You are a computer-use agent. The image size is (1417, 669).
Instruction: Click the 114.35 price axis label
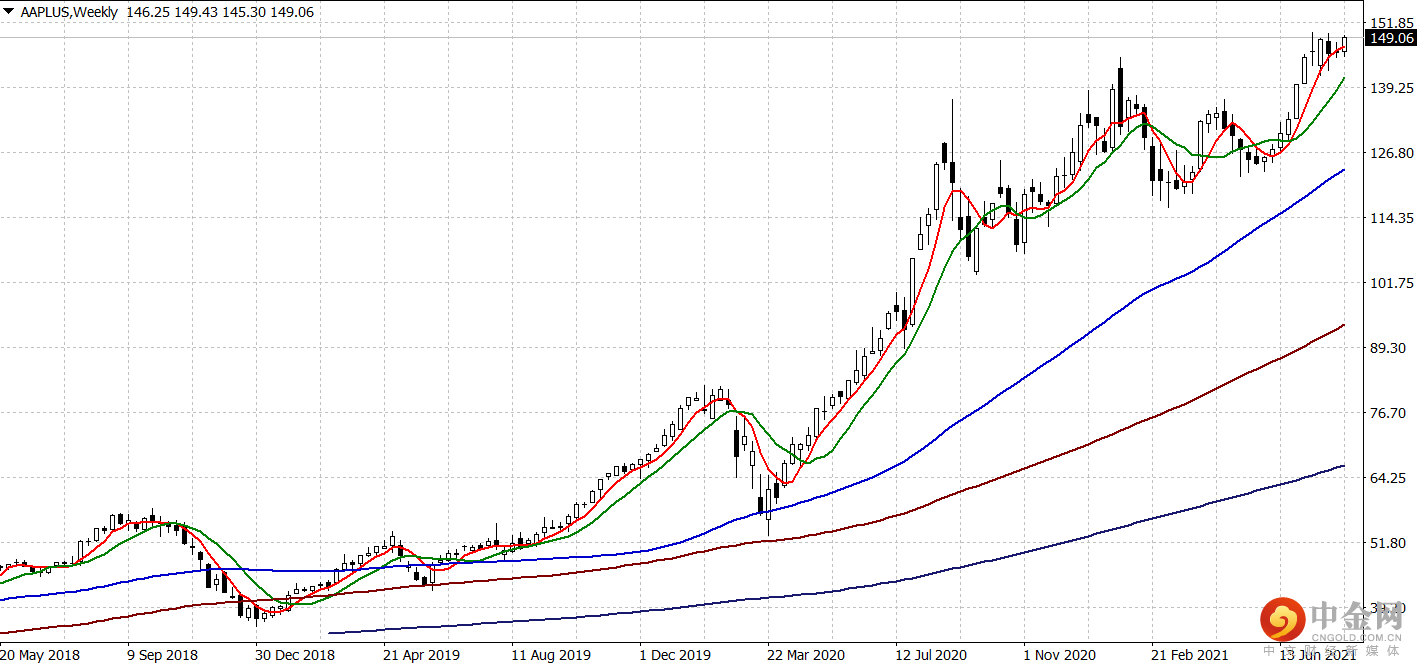[x=1391, y=218]
